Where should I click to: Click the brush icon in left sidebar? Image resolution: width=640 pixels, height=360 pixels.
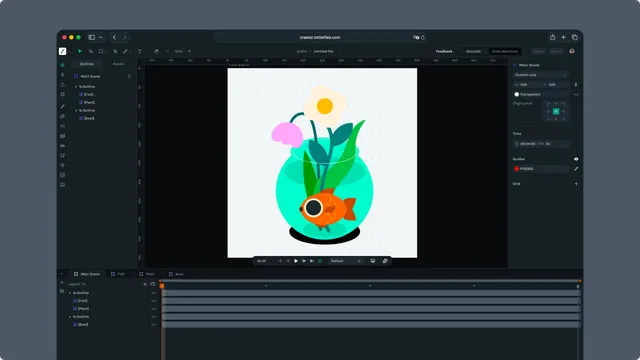pyautogui.click(x=62, y=107)
